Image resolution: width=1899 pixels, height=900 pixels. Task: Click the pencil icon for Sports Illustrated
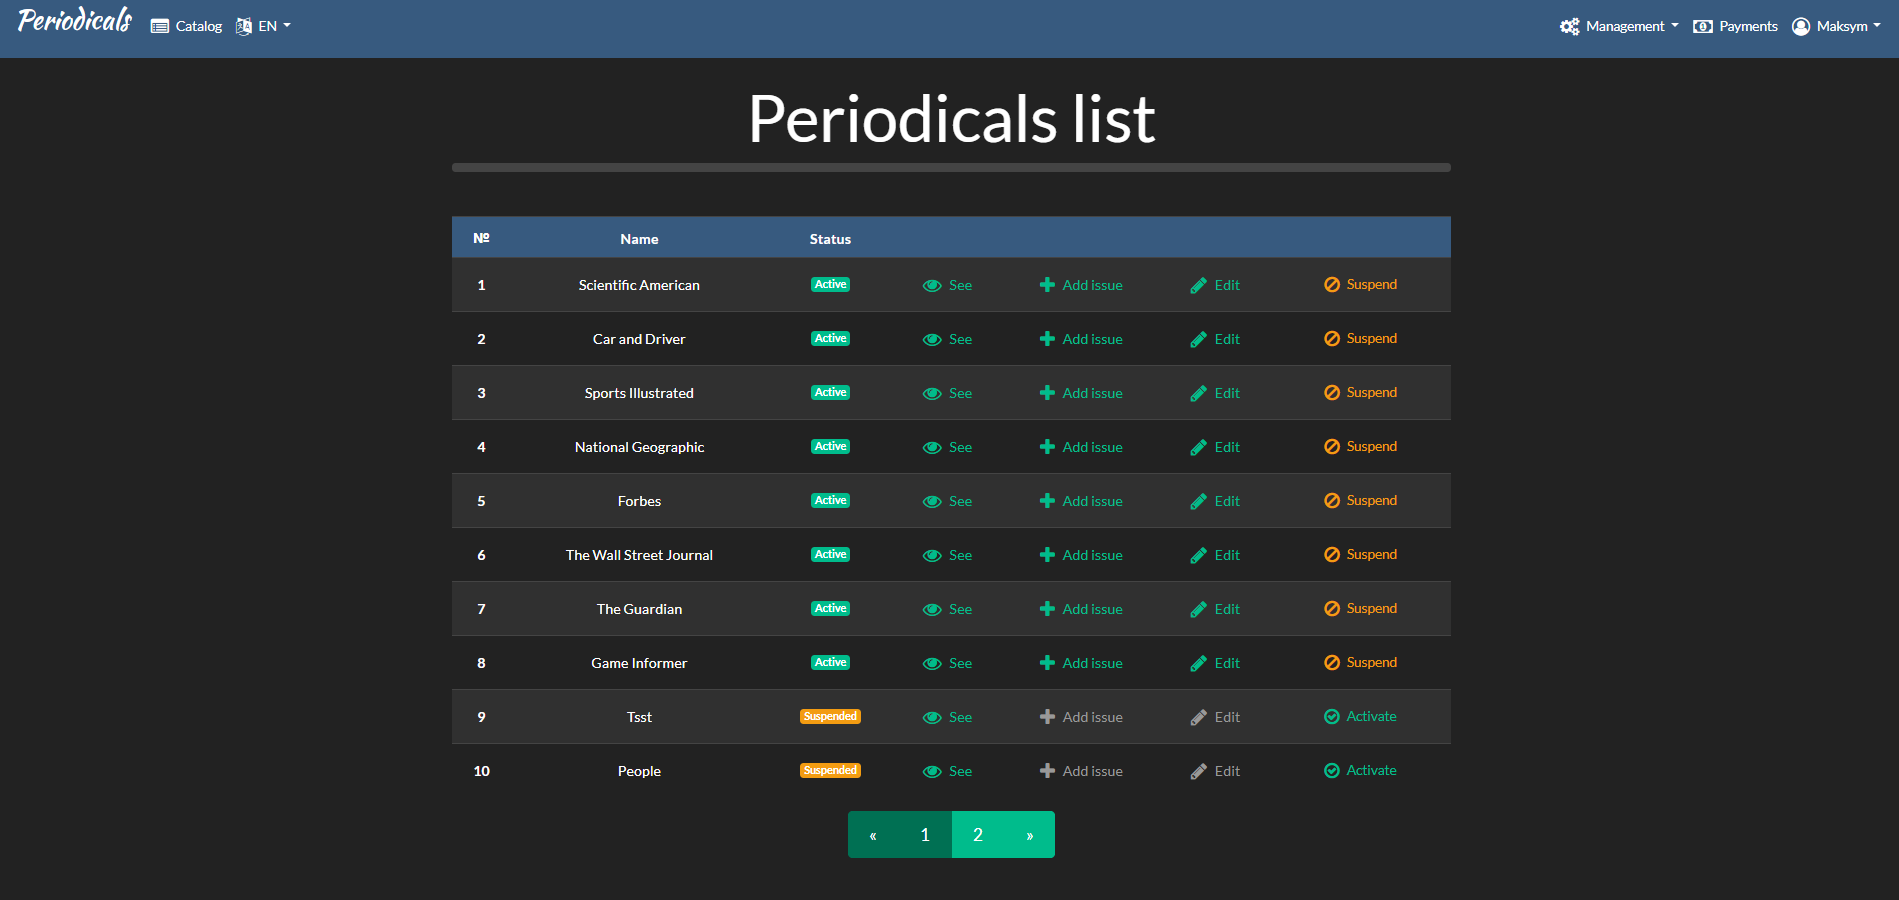[x=1198, y=393]
